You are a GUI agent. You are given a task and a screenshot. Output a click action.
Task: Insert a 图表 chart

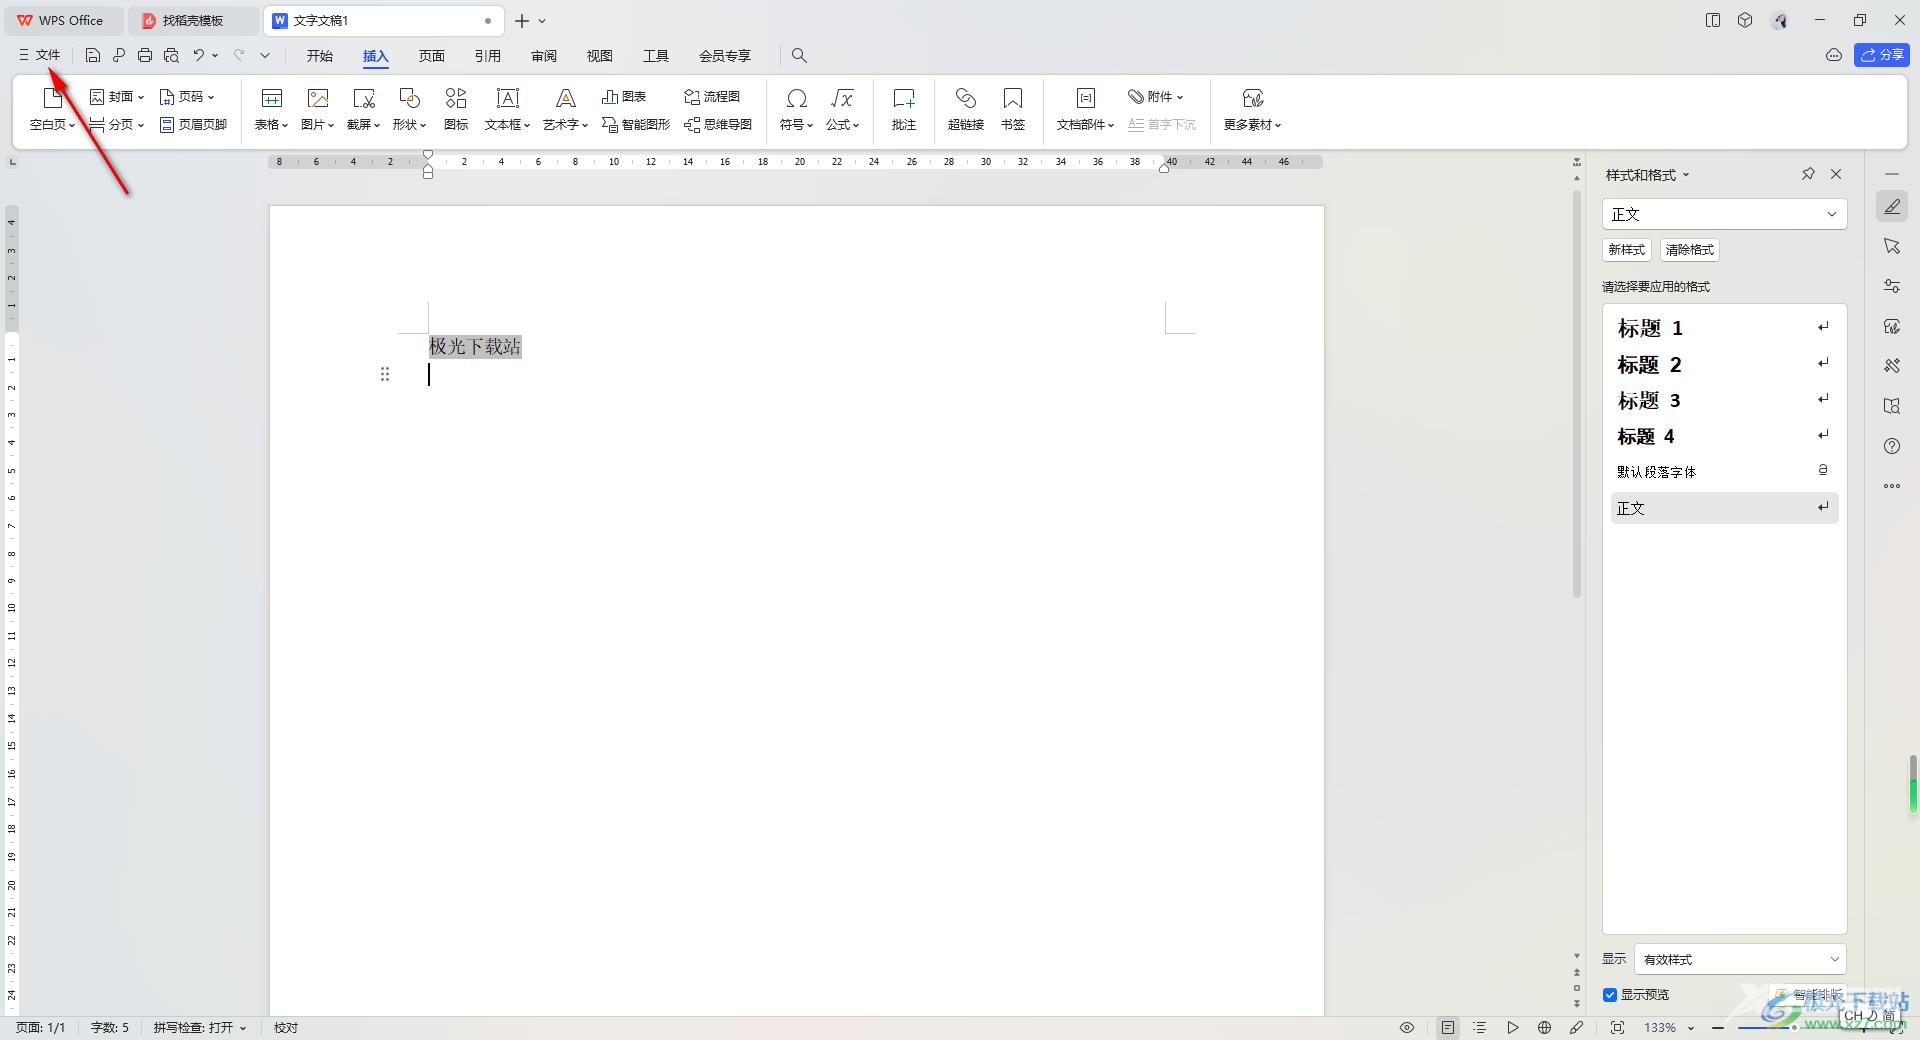[624, 97]
